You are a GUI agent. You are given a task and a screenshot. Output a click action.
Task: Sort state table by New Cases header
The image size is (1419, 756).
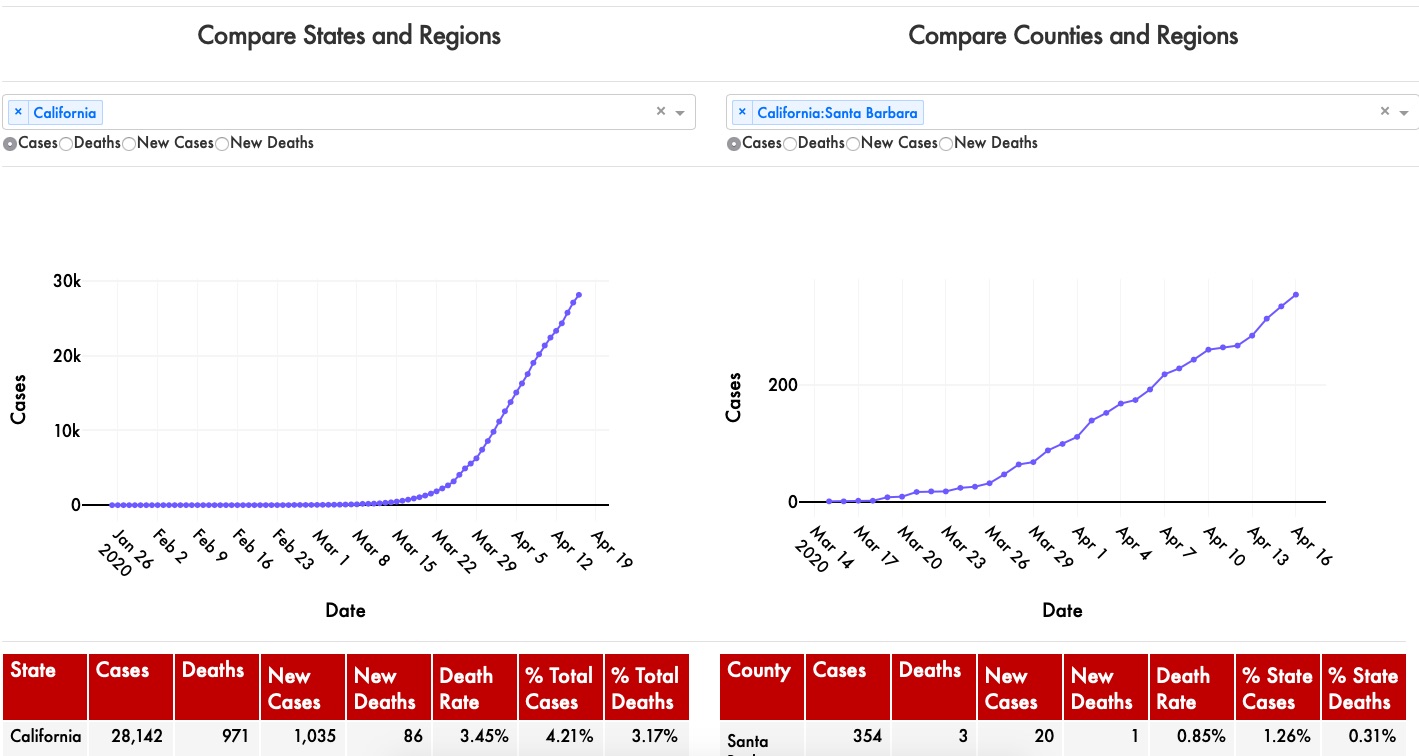point(304,688)
